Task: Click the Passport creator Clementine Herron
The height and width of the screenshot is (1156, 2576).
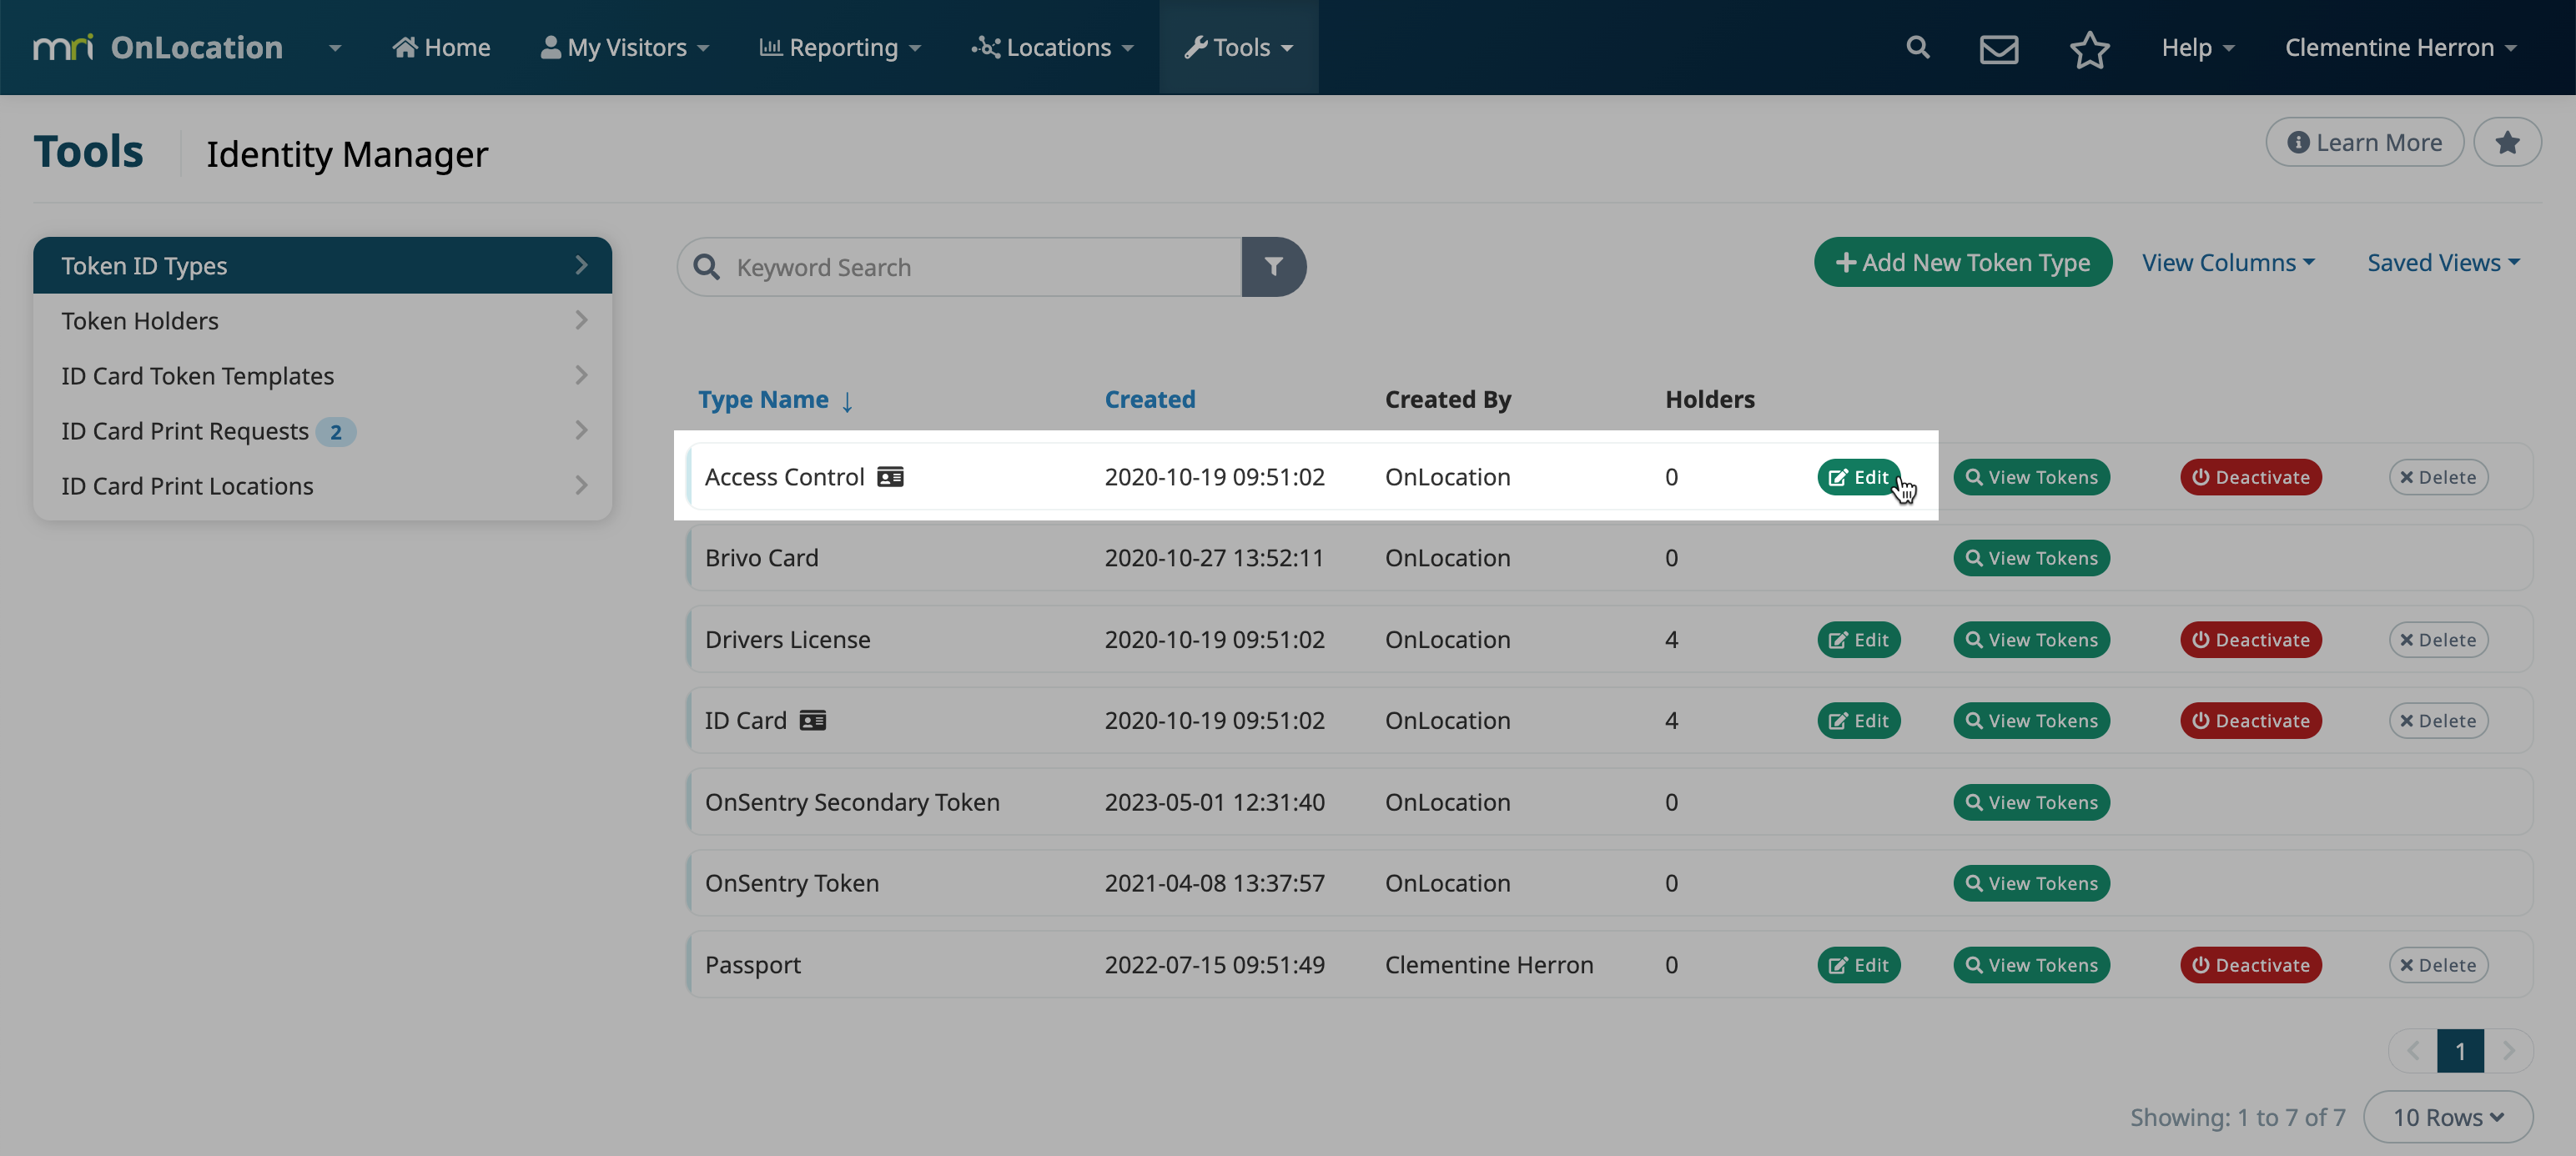Action: click(1489, 965)
